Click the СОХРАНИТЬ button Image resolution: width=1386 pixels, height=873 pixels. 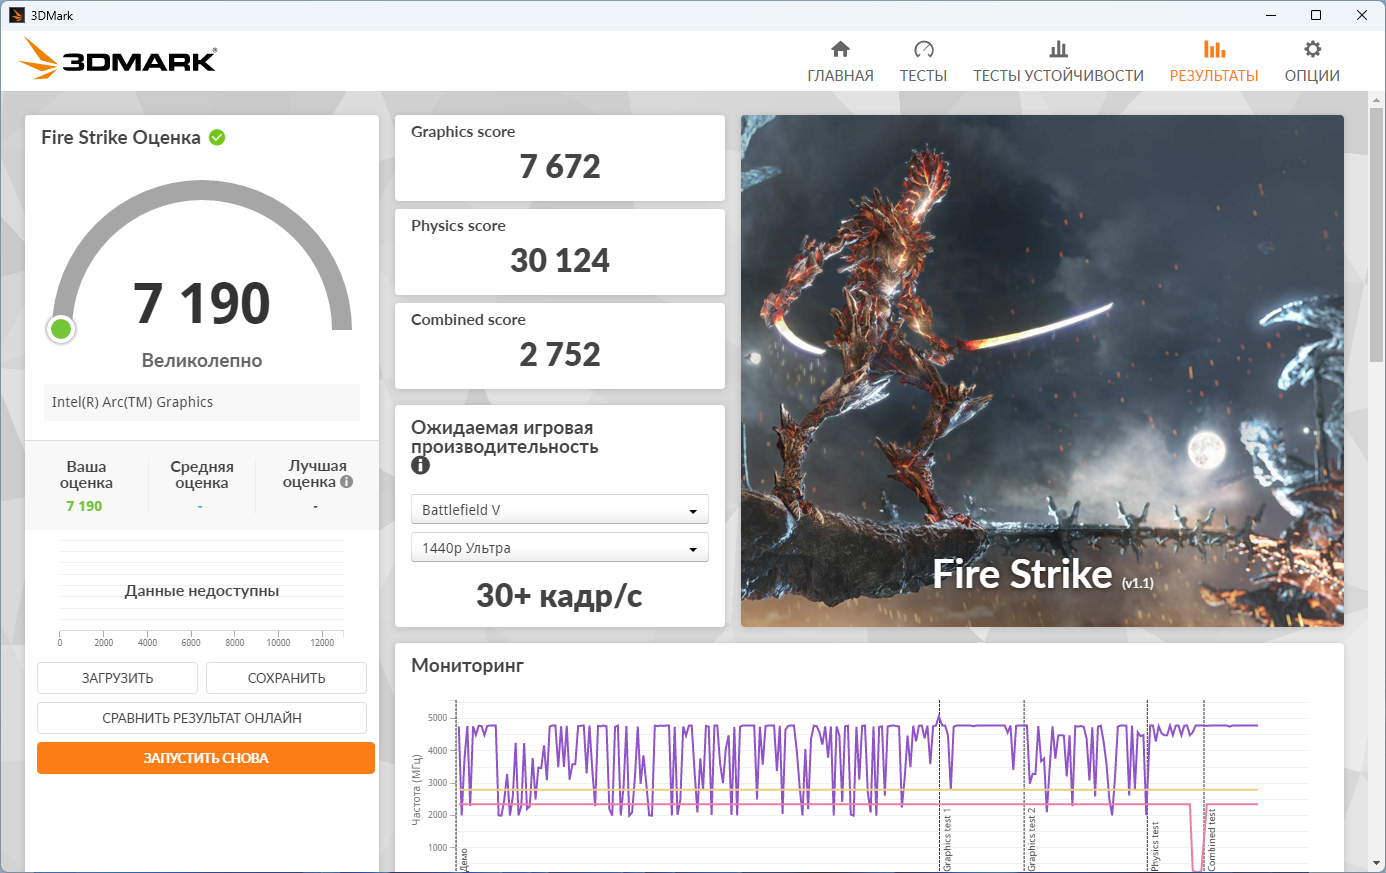pyautogui.click(x=286, y=678)
